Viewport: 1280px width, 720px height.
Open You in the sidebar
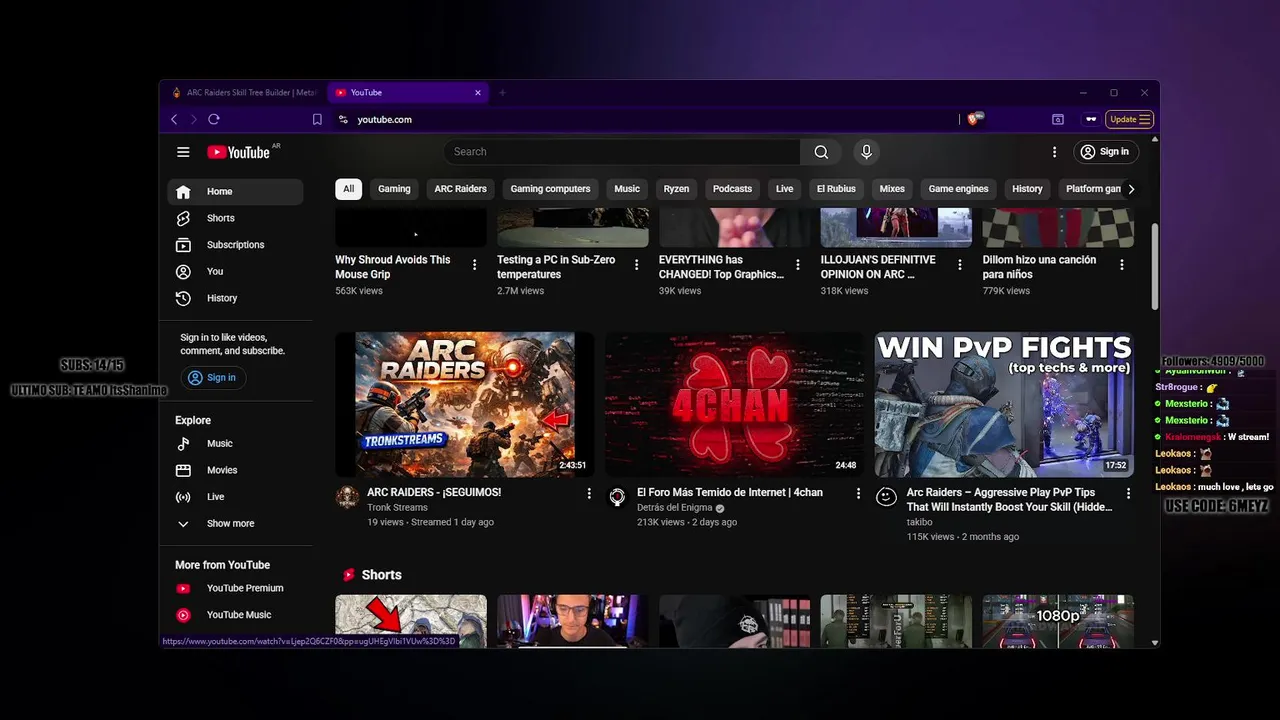[x=235, y=272]
